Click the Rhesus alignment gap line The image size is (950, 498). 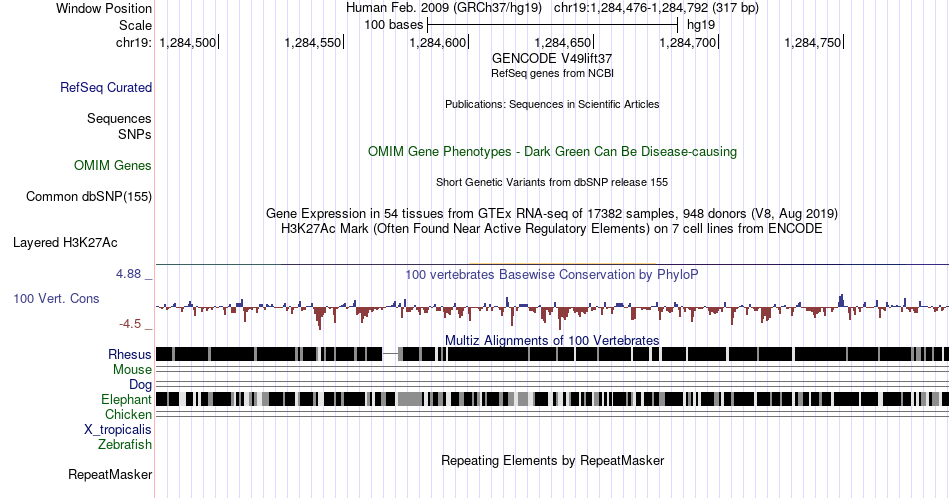point(391,354)
